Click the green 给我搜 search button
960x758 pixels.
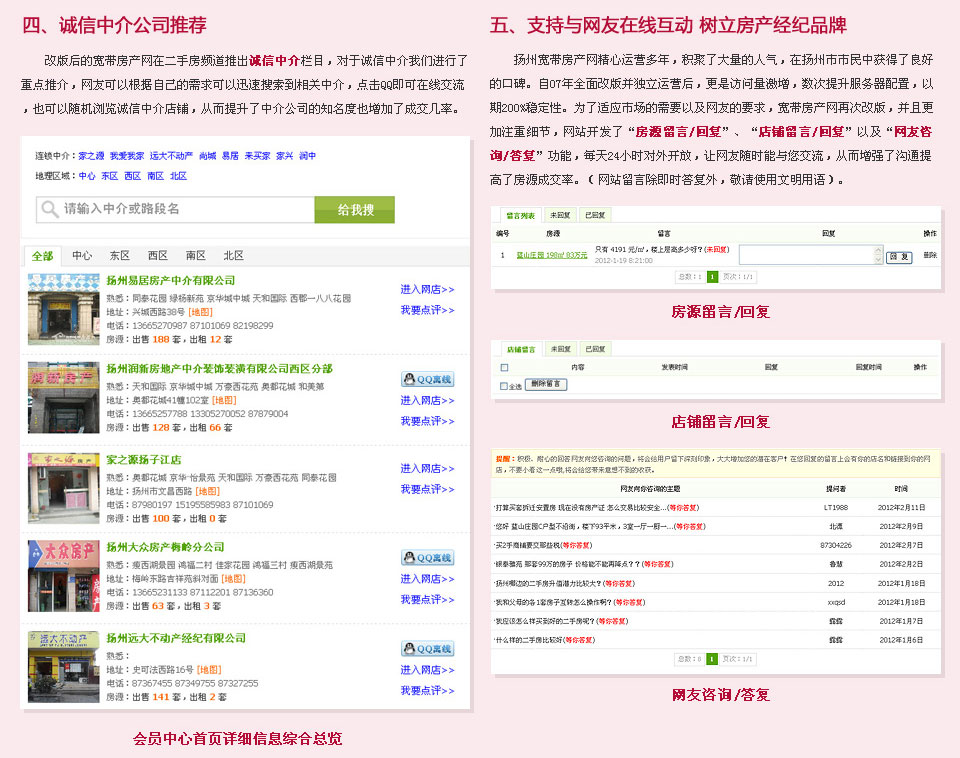point(355,210)
